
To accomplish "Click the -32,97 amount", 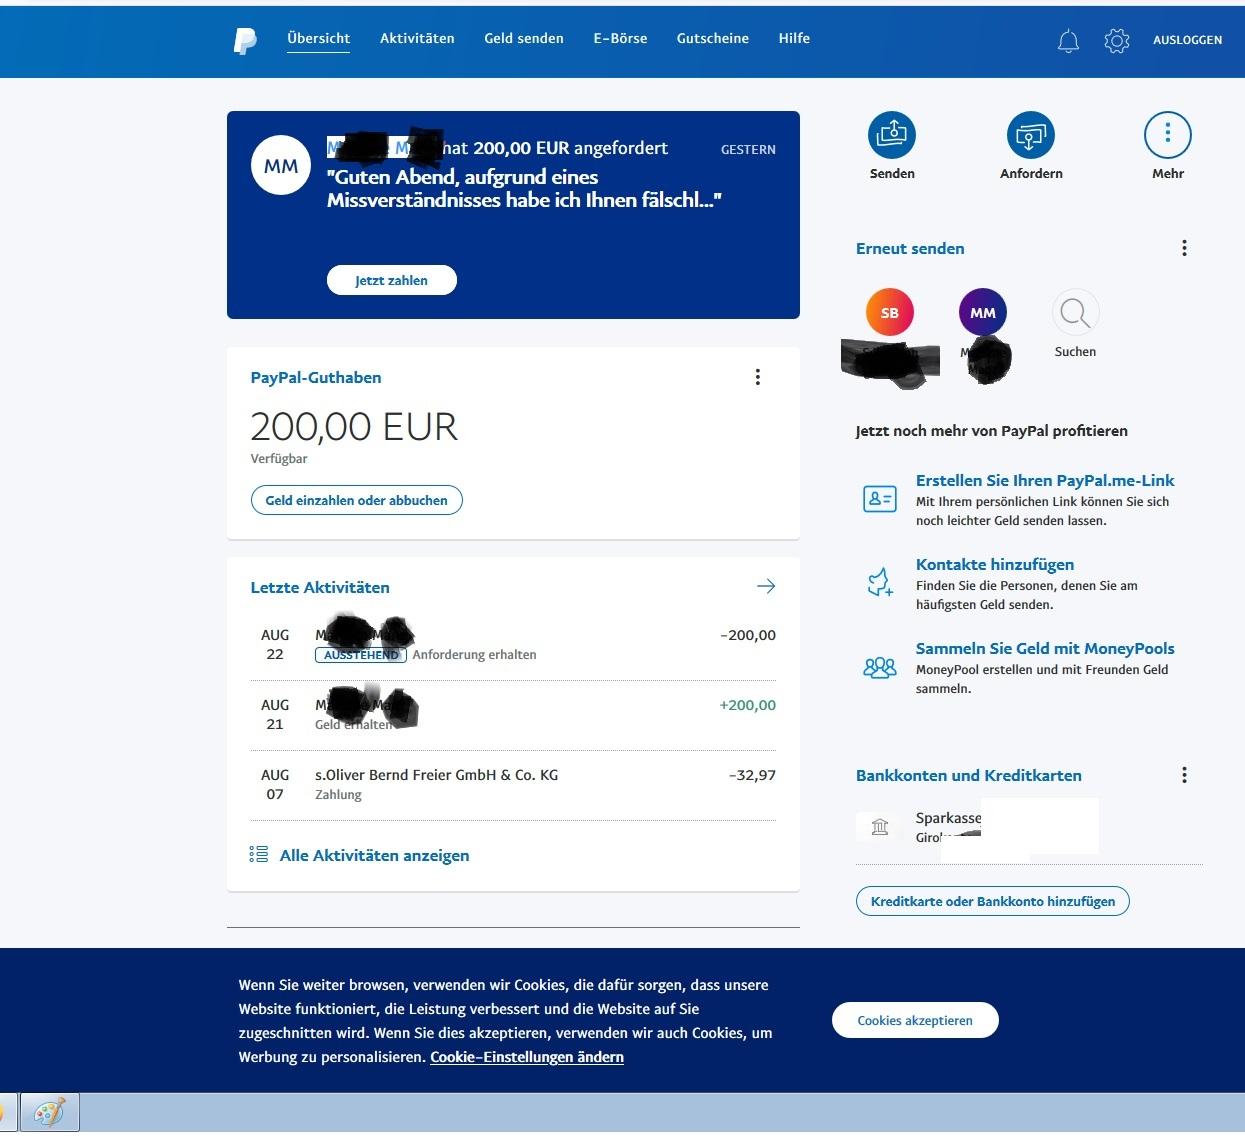I will coord(752,775).
